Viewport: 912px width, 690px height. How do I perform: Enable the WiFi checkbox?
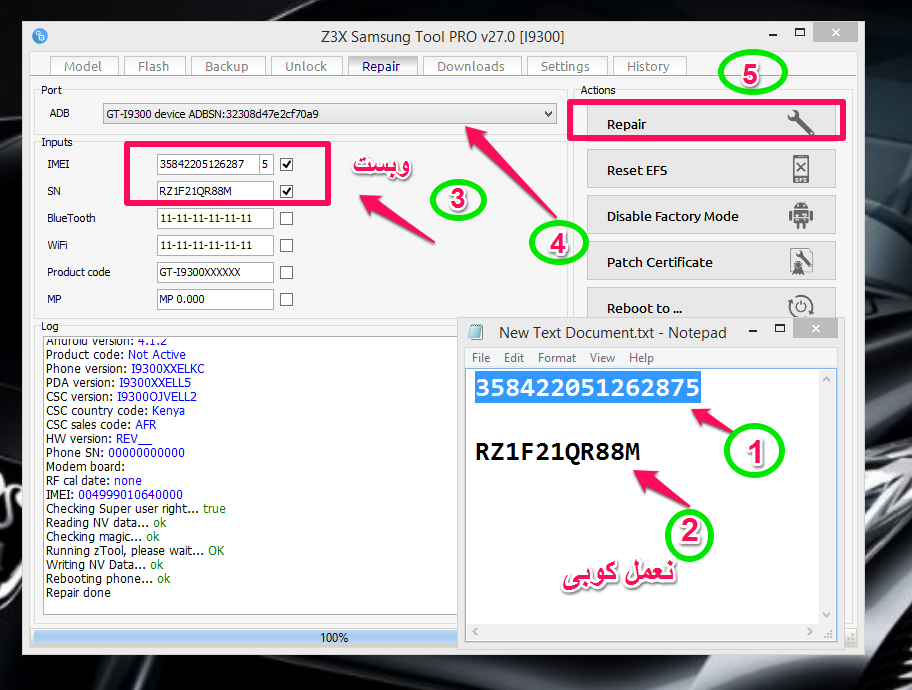pyautogui.click(x=286, y=246)
